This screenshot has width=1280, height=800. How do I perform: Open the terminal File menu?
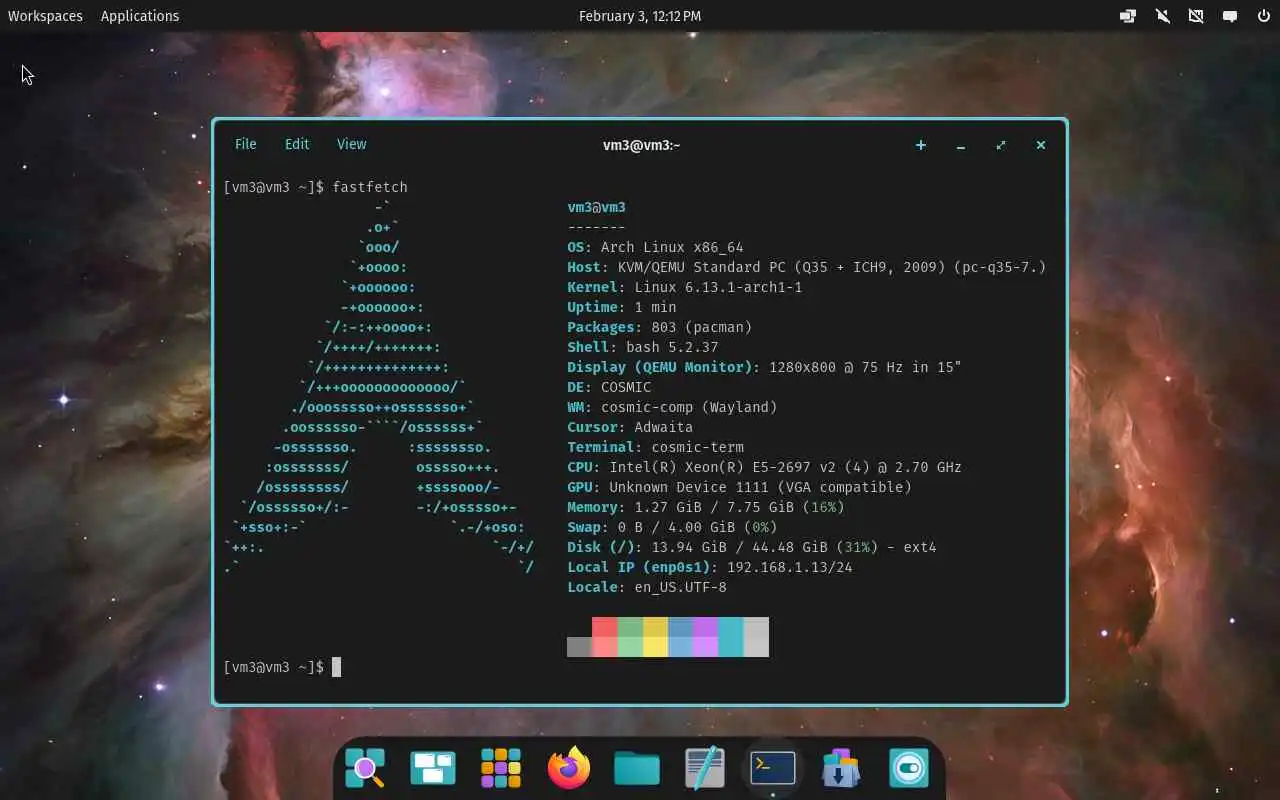point(246,144)
